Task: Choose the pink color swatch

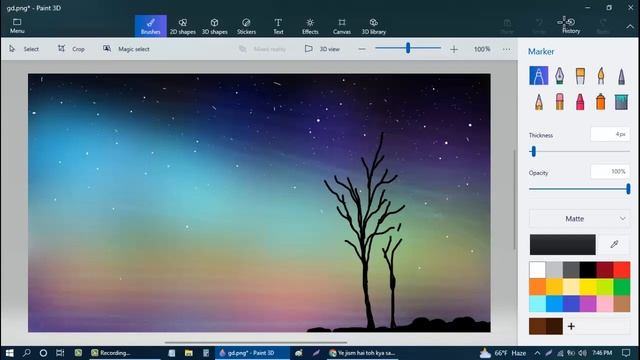Action: (x=604, y=304)
